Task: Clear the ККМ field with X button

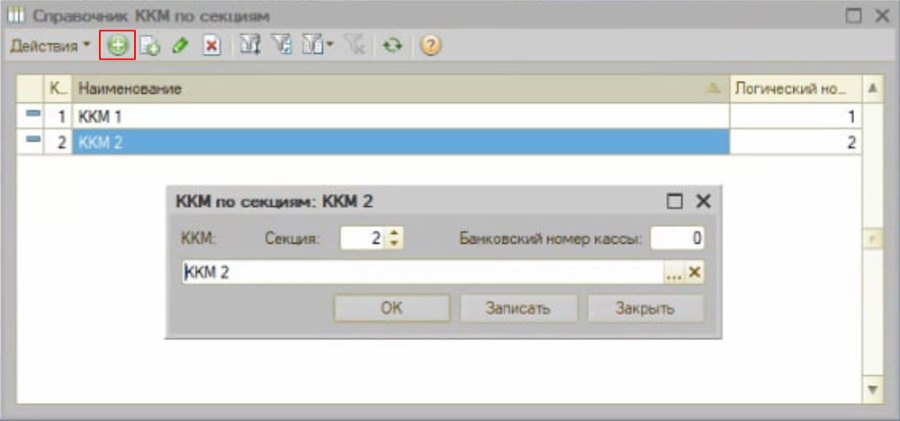Action: click(x=694, y=273)
